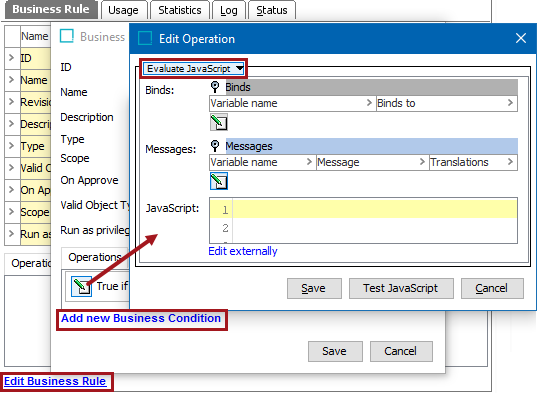537x393 pixels.
Task: Click Add new Business Condition link
Action: [x=141, y=318]
